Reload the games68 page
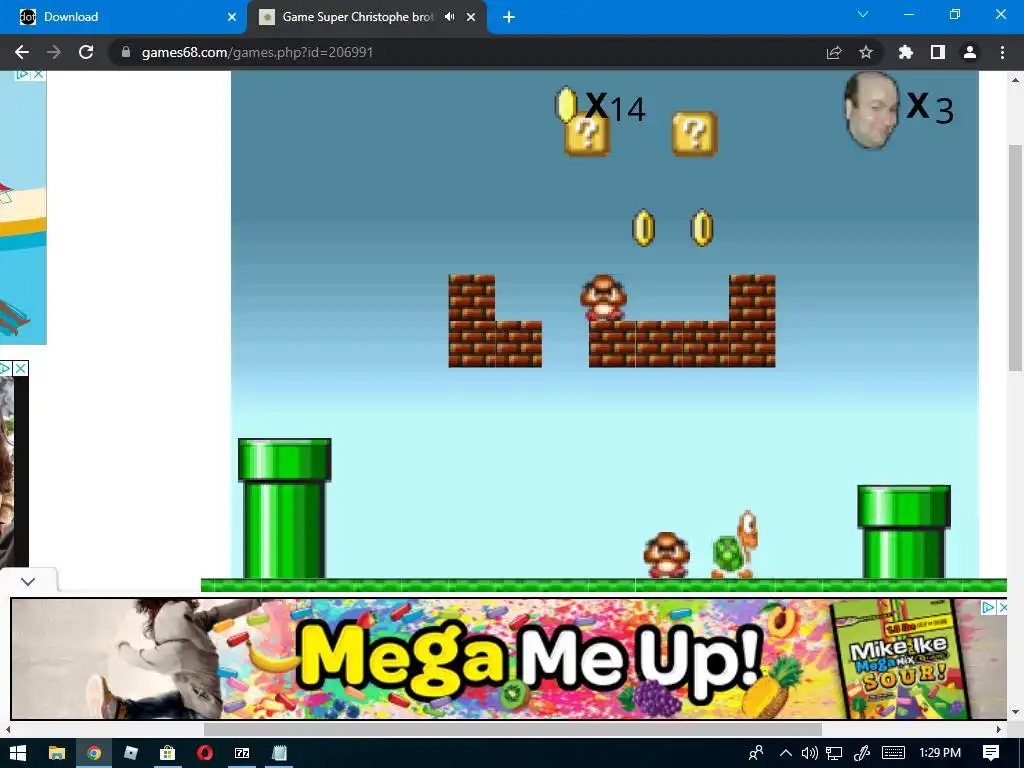 (x=86, y=52)
